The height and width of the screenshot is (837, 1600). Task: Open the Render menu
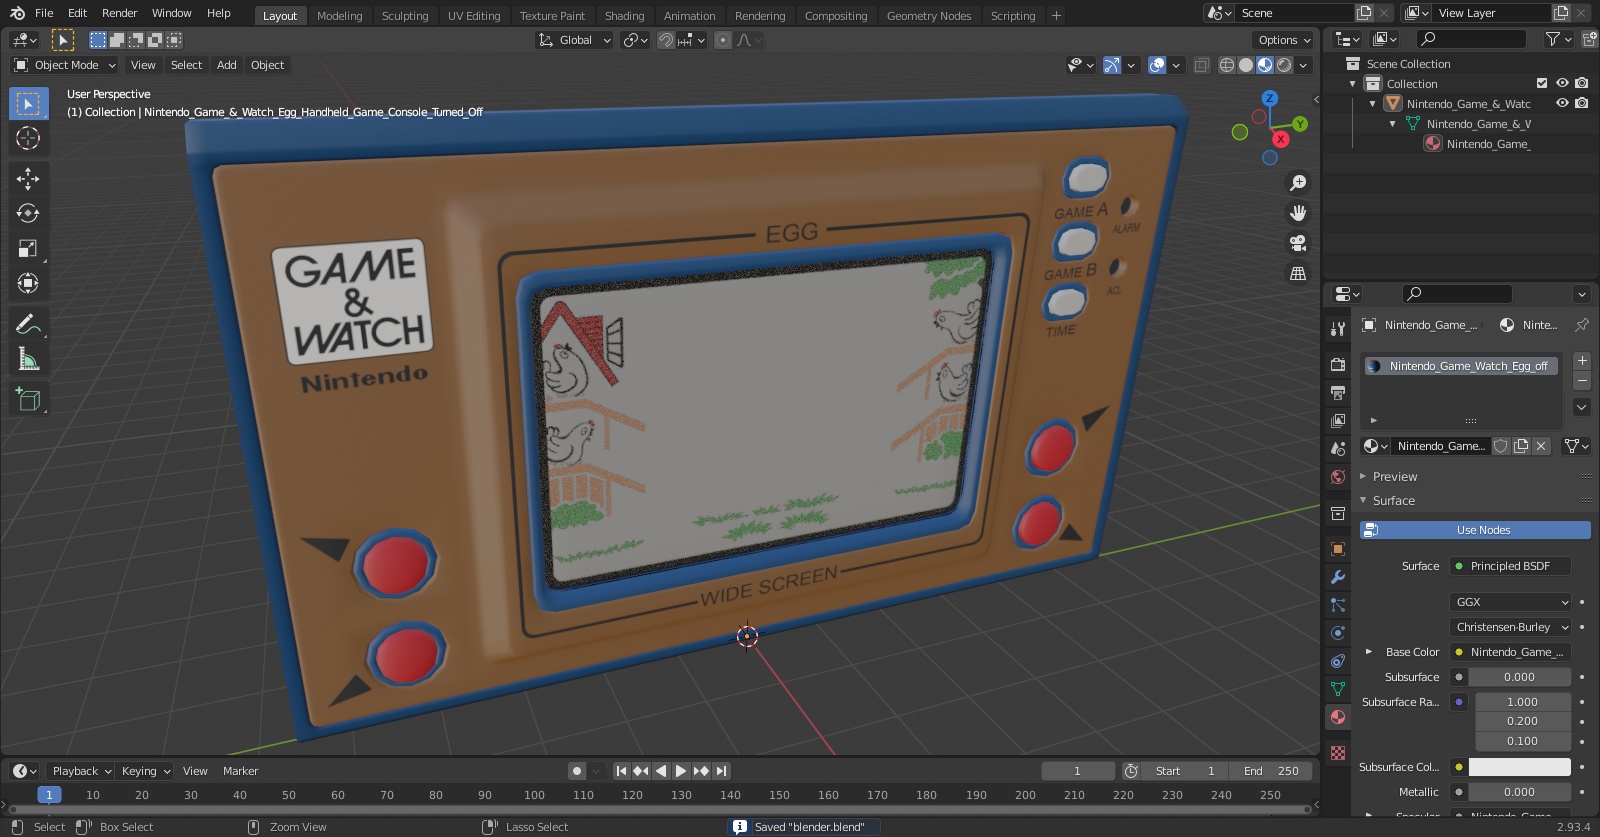119,13
